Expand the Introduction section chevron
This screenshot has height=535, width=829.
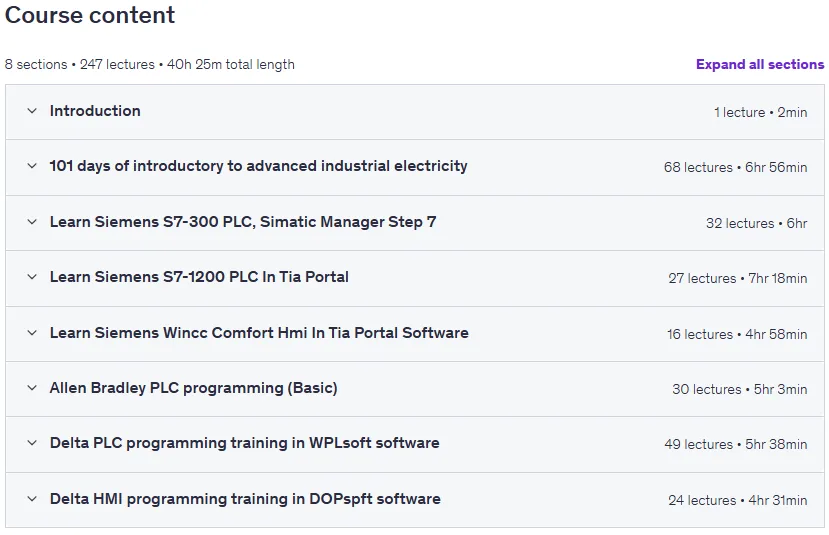point(32,111)
